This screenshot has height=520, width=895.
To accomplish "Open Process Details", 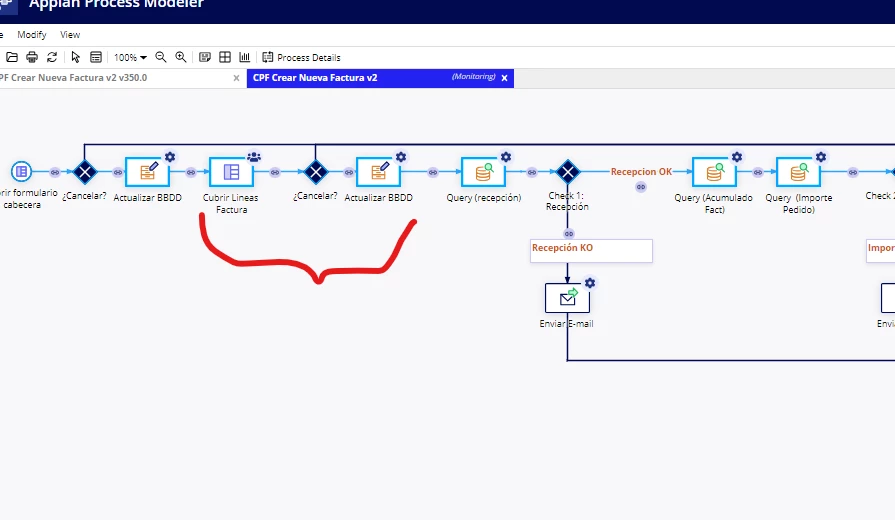I will (x=301, y=57).
